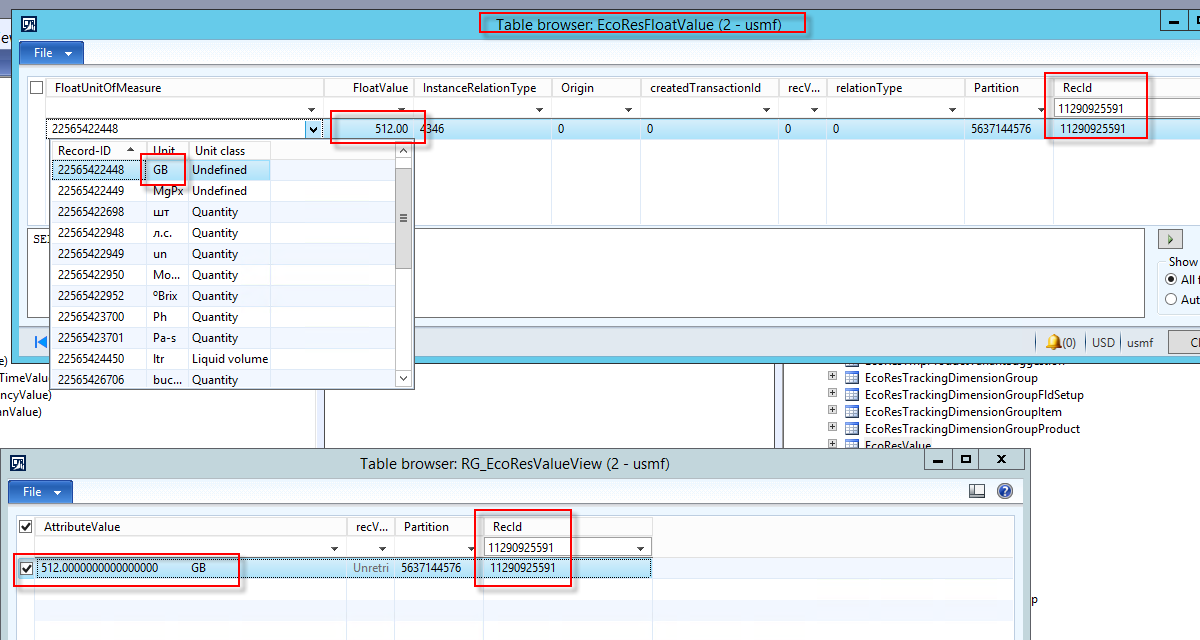Jump to first record using navigation arrow
Screen dimensions: 1200x640
pyautogui.click(x=41, y=342)
